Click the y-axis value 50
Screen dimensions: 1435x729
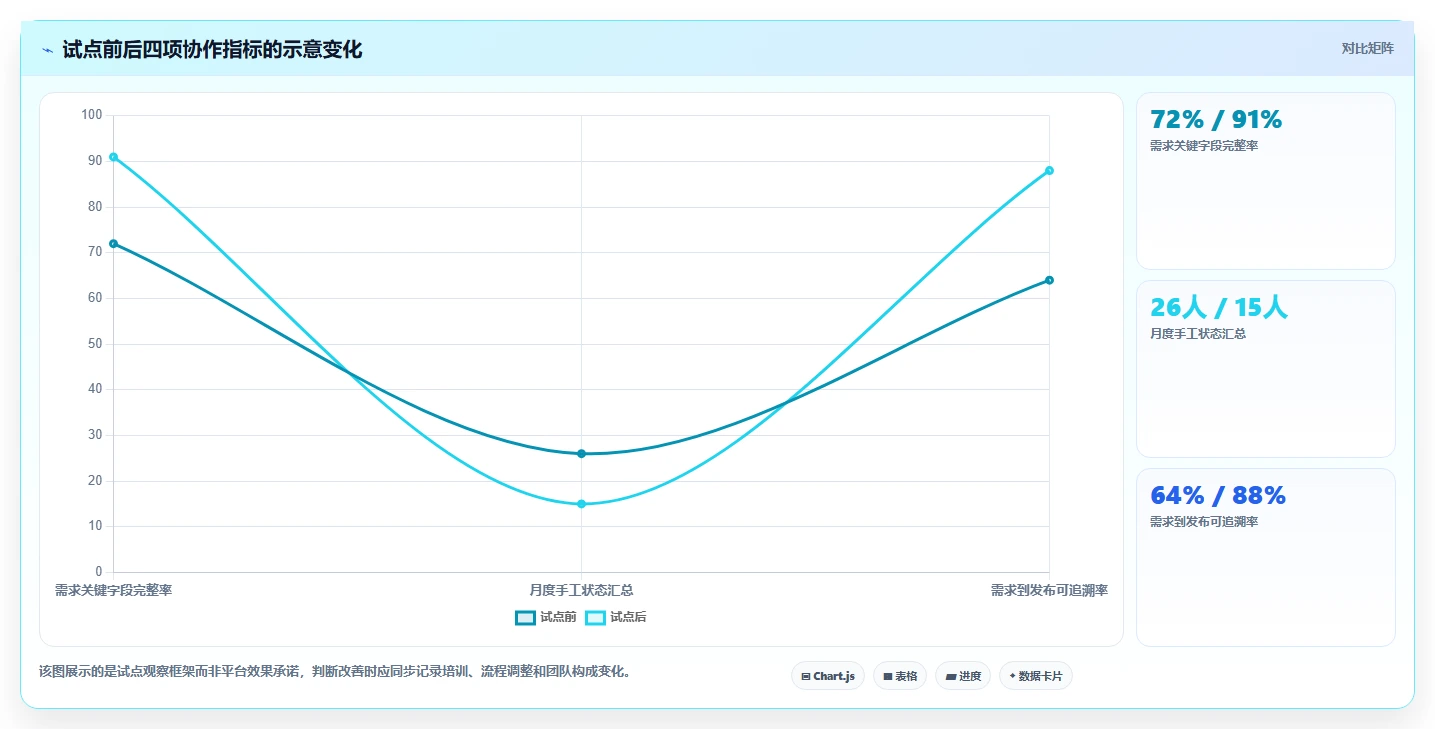(x=95, y=343)
